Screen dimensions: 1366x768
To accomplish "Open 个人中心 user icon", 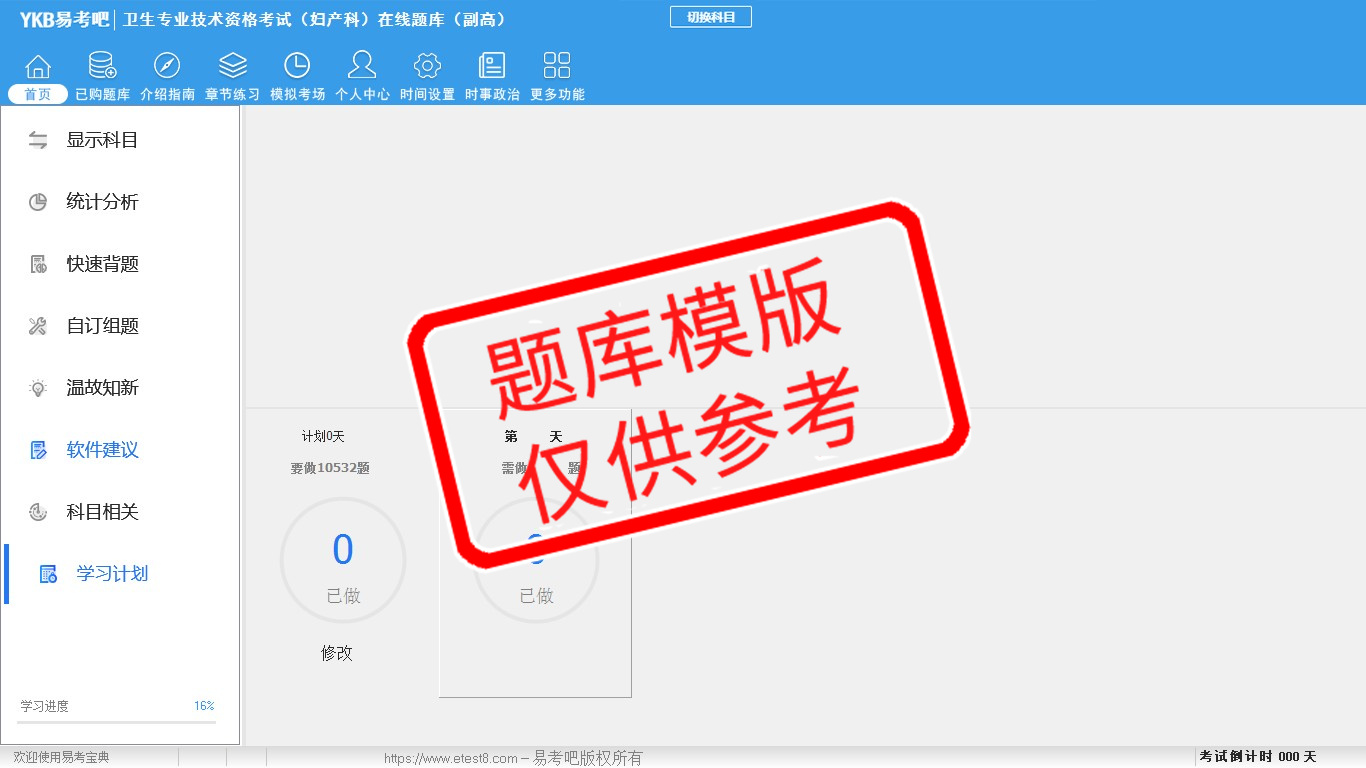I will (x=362, y=67).
